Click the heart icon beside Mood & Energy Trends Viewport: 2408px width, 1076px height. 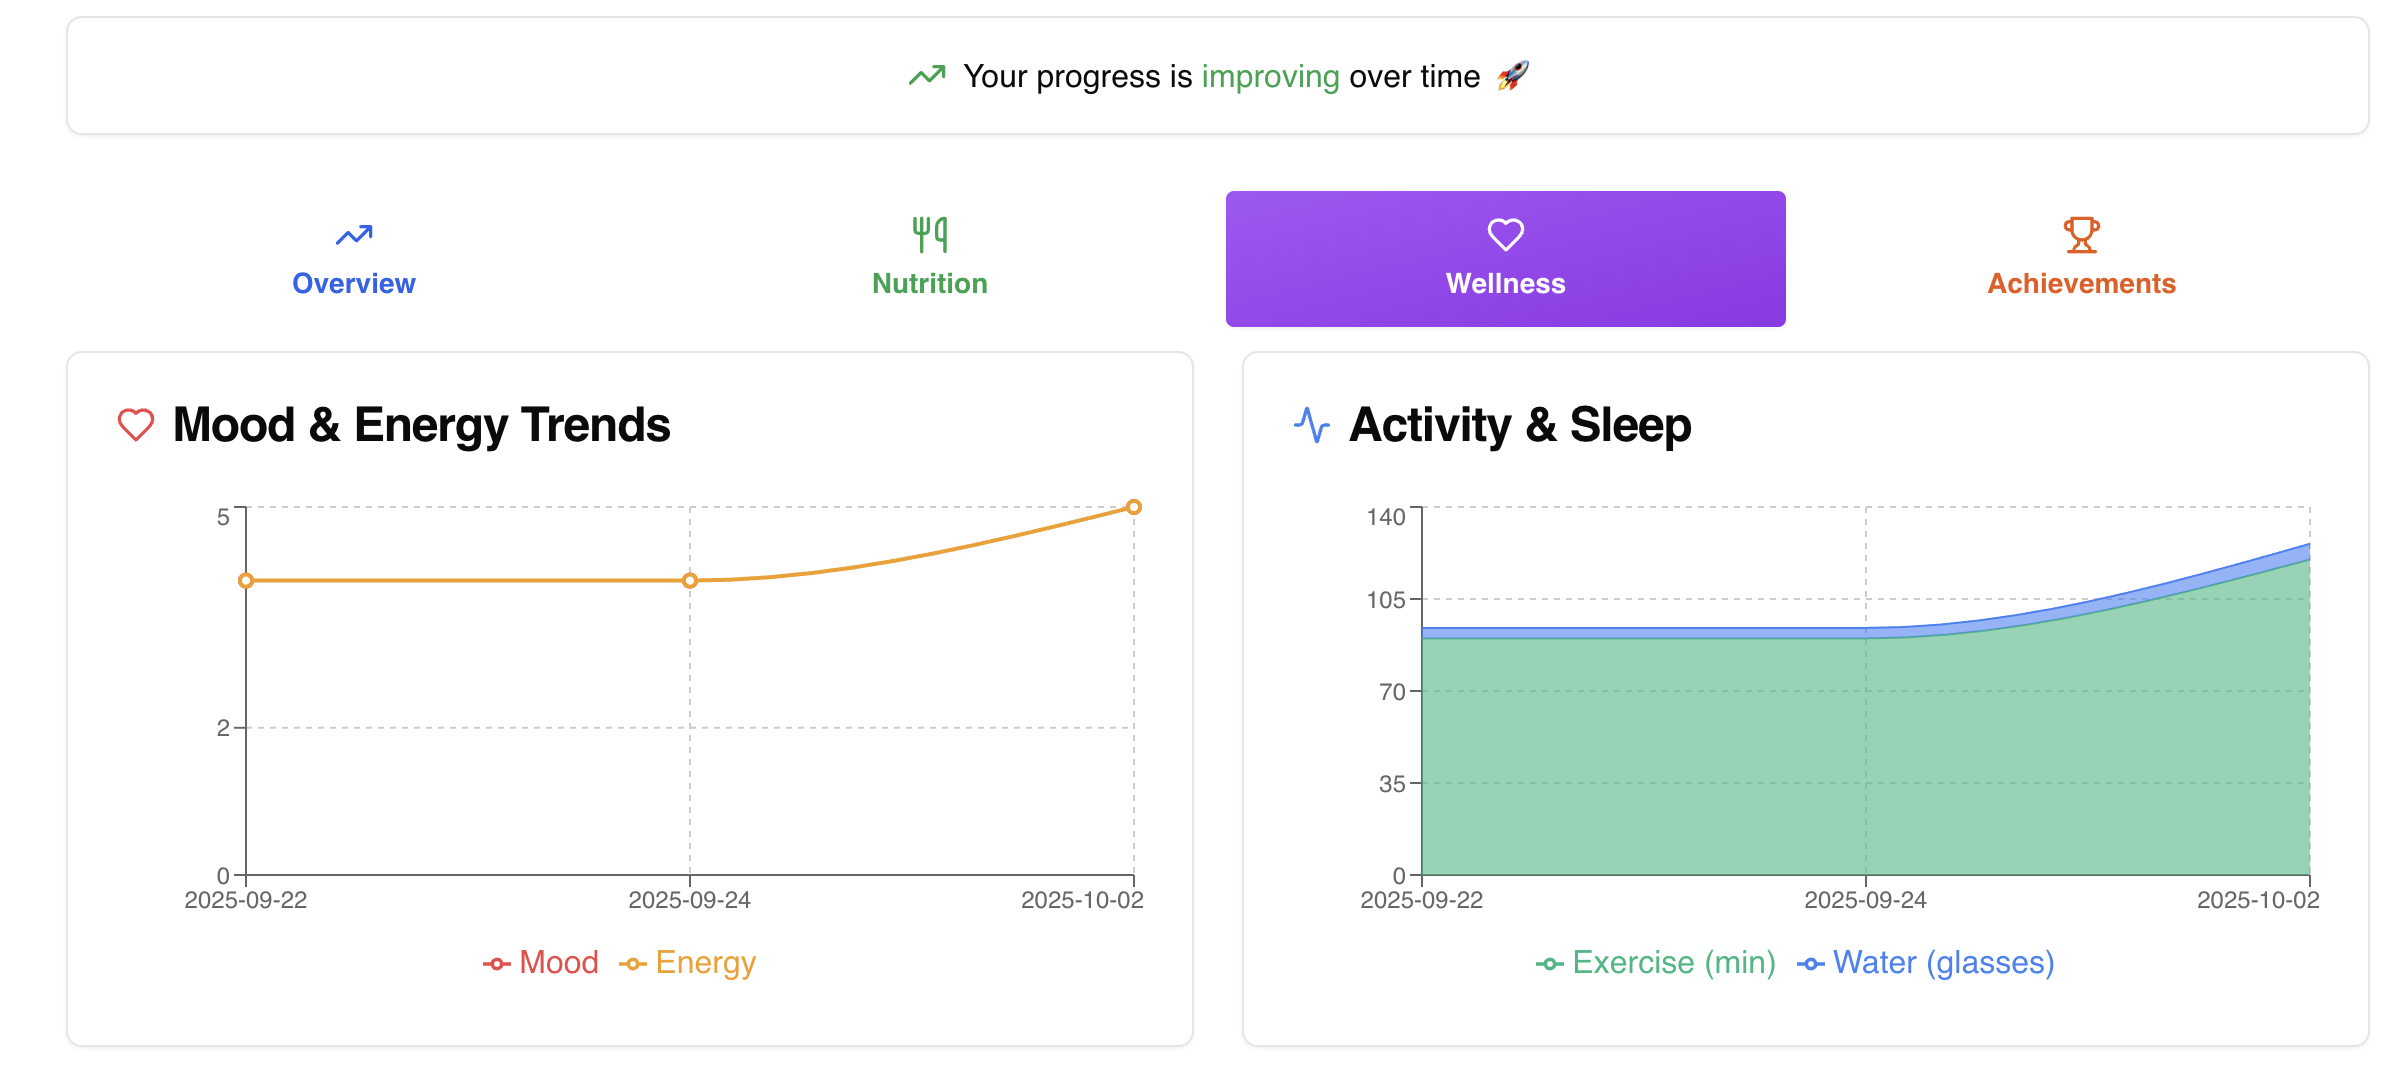[135, 425]
